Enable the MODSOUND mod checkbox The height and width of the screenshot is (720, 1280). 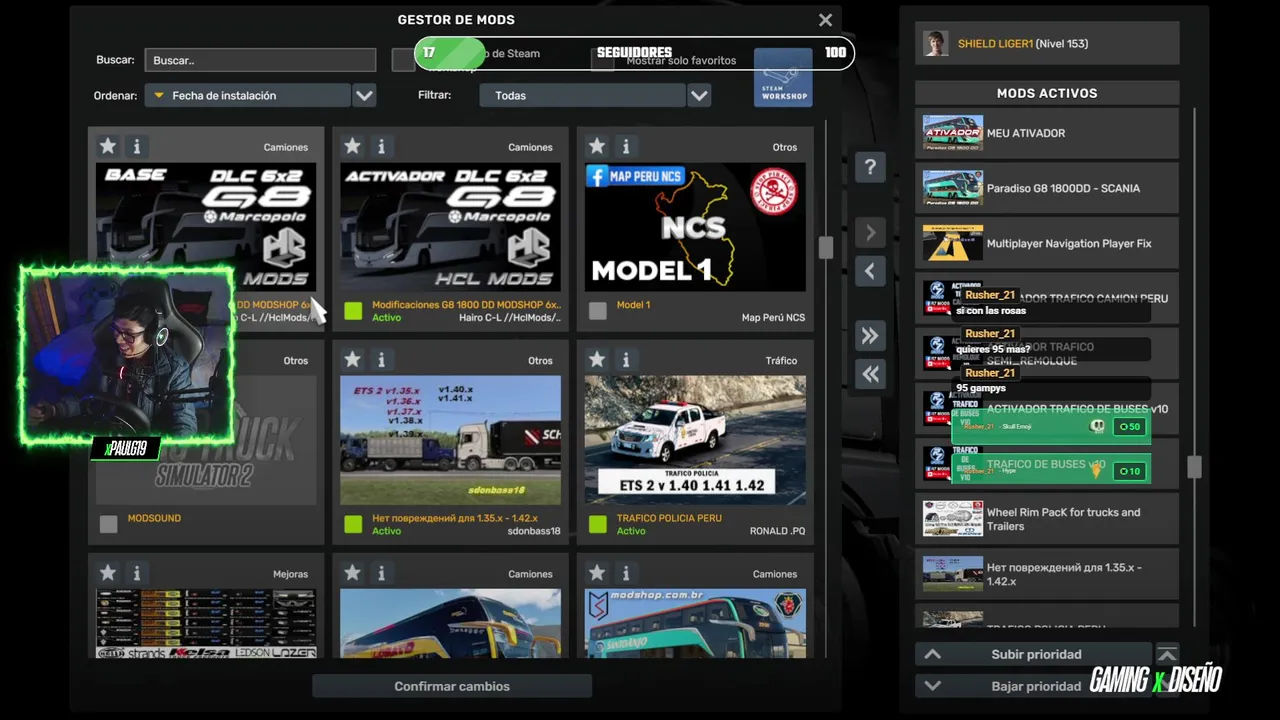[109, 524]
